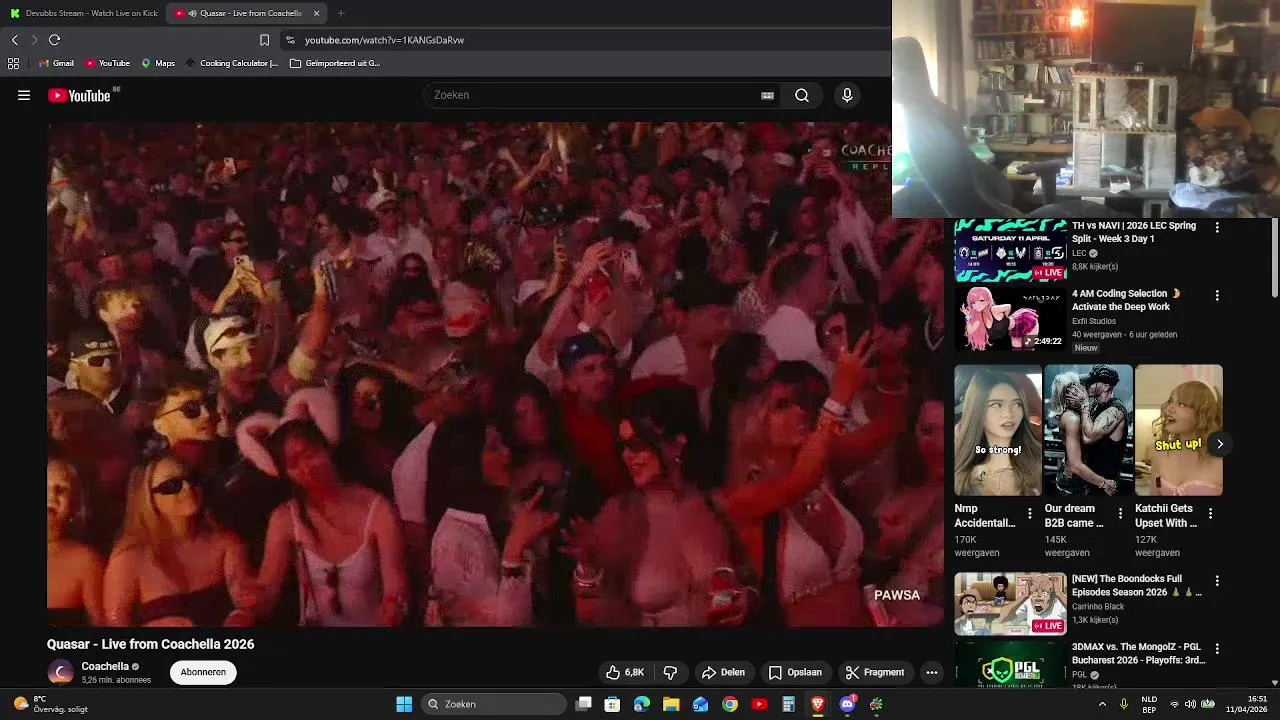This screenshot has height=720, width=1280.
Task: Open YouTube bookmark in bookmarks bar
Action: [107, 63]
